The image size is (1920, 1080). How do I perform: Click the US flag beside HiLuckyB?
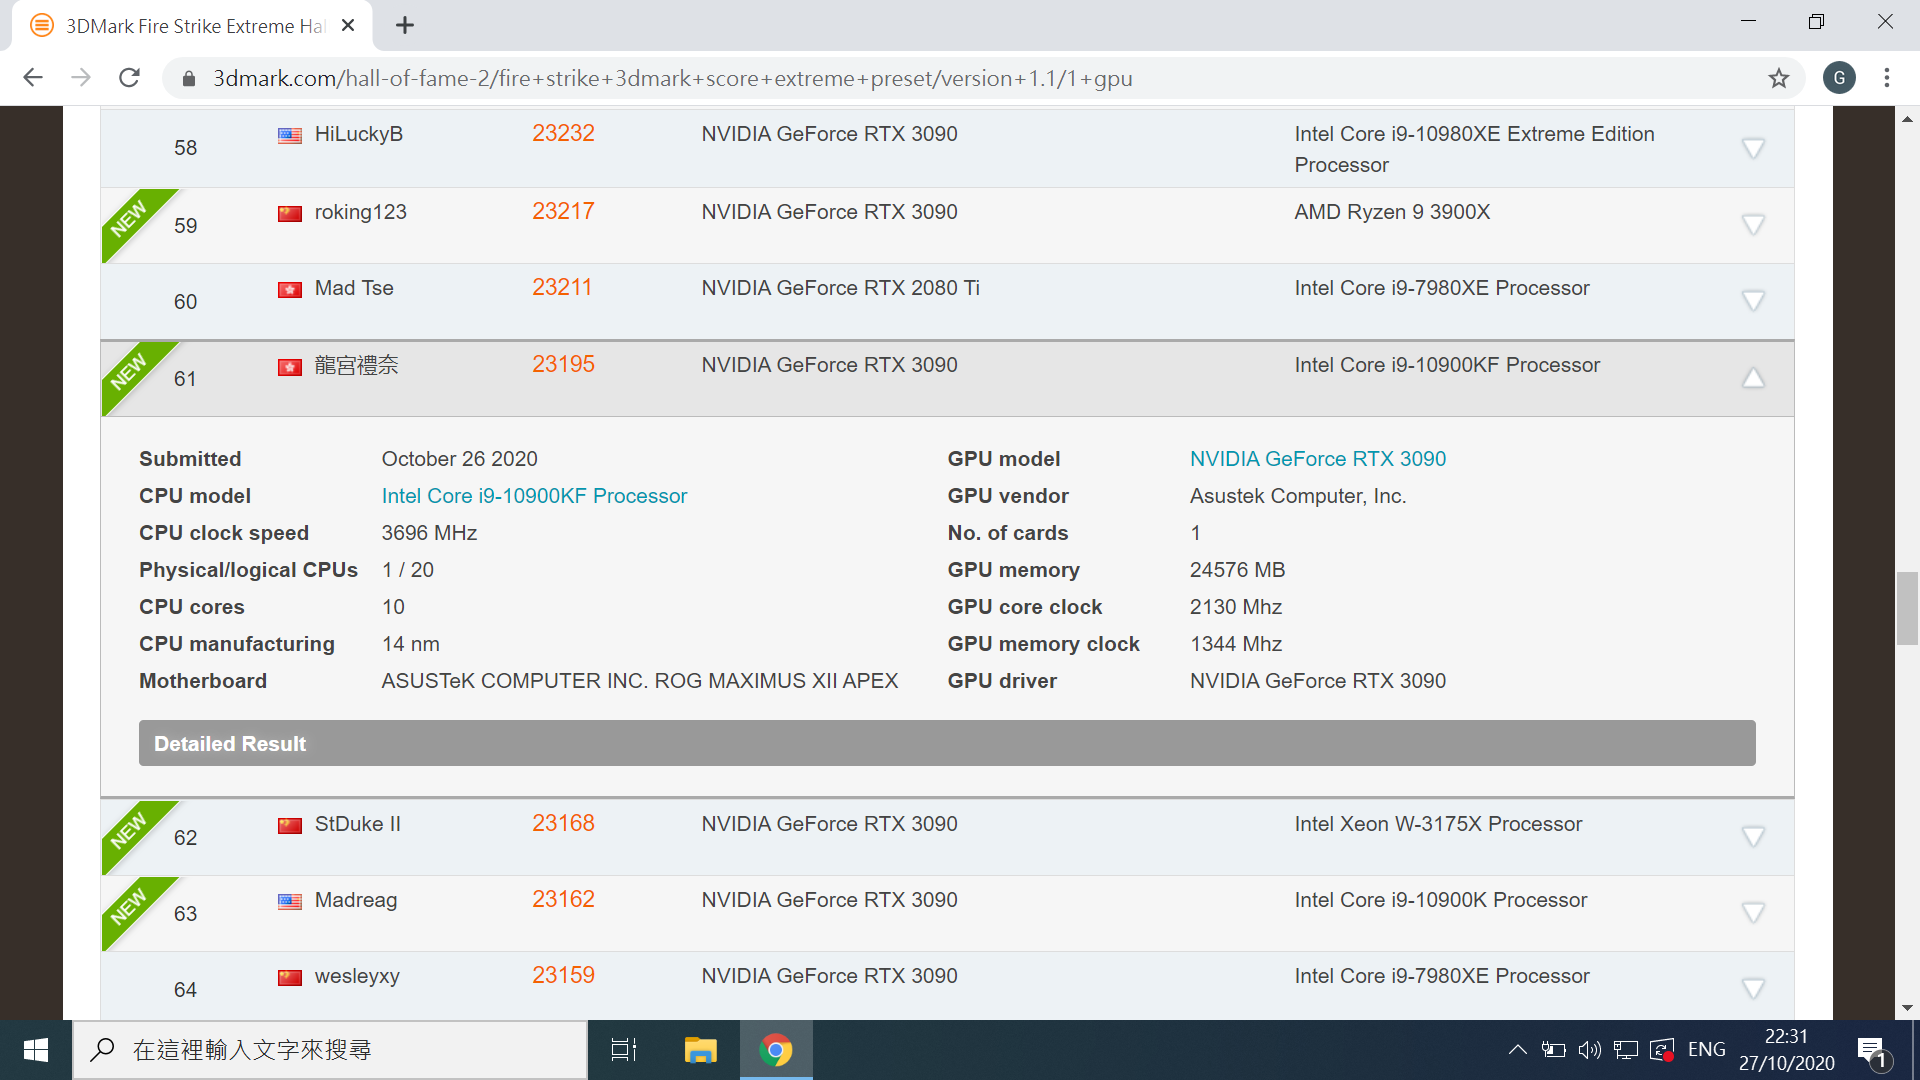[x=290, y=135]
